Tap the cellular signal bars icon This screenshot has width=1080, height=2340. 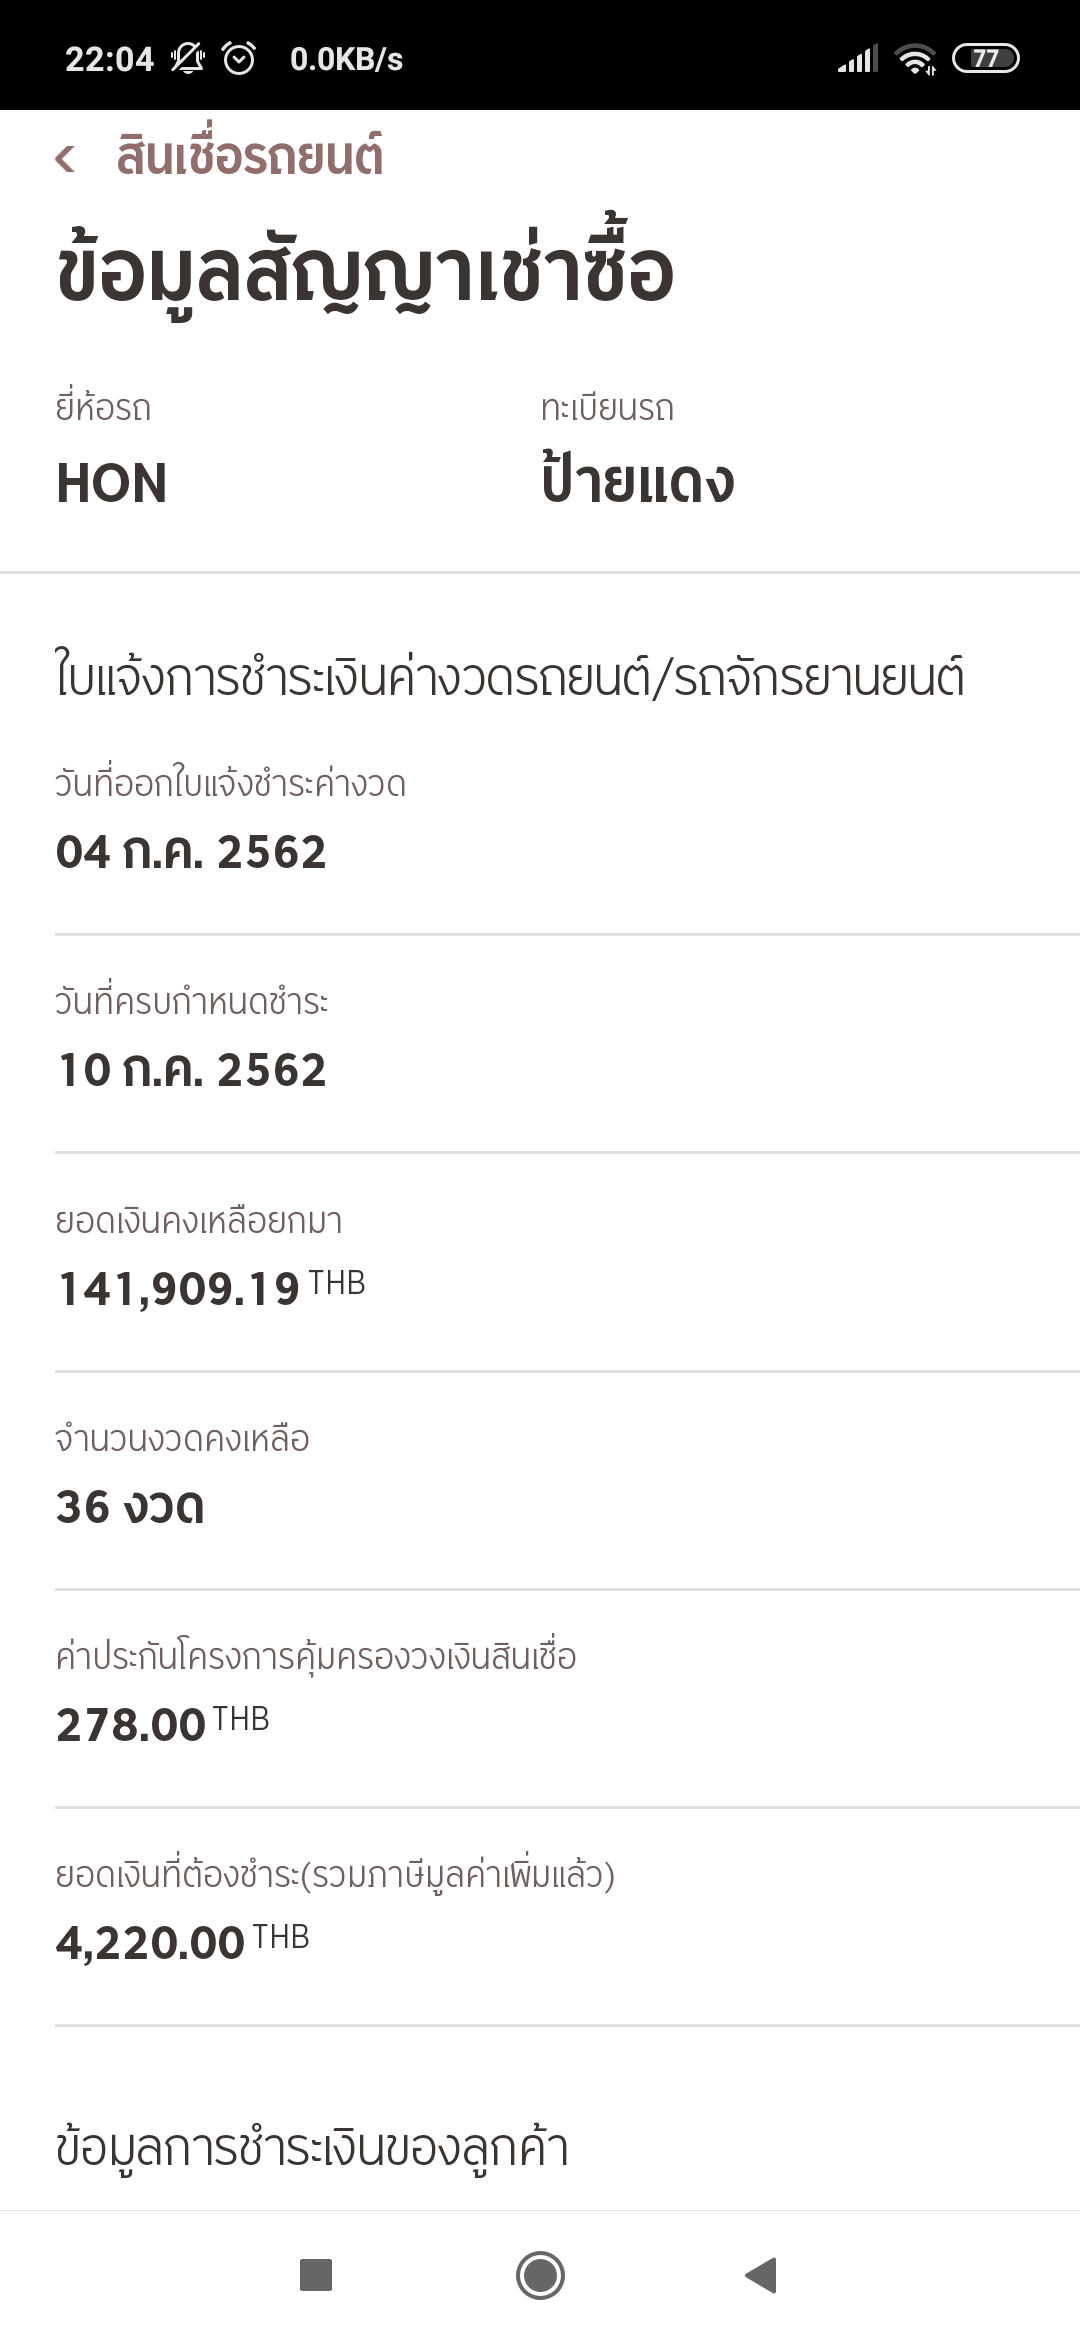(858, 60)
